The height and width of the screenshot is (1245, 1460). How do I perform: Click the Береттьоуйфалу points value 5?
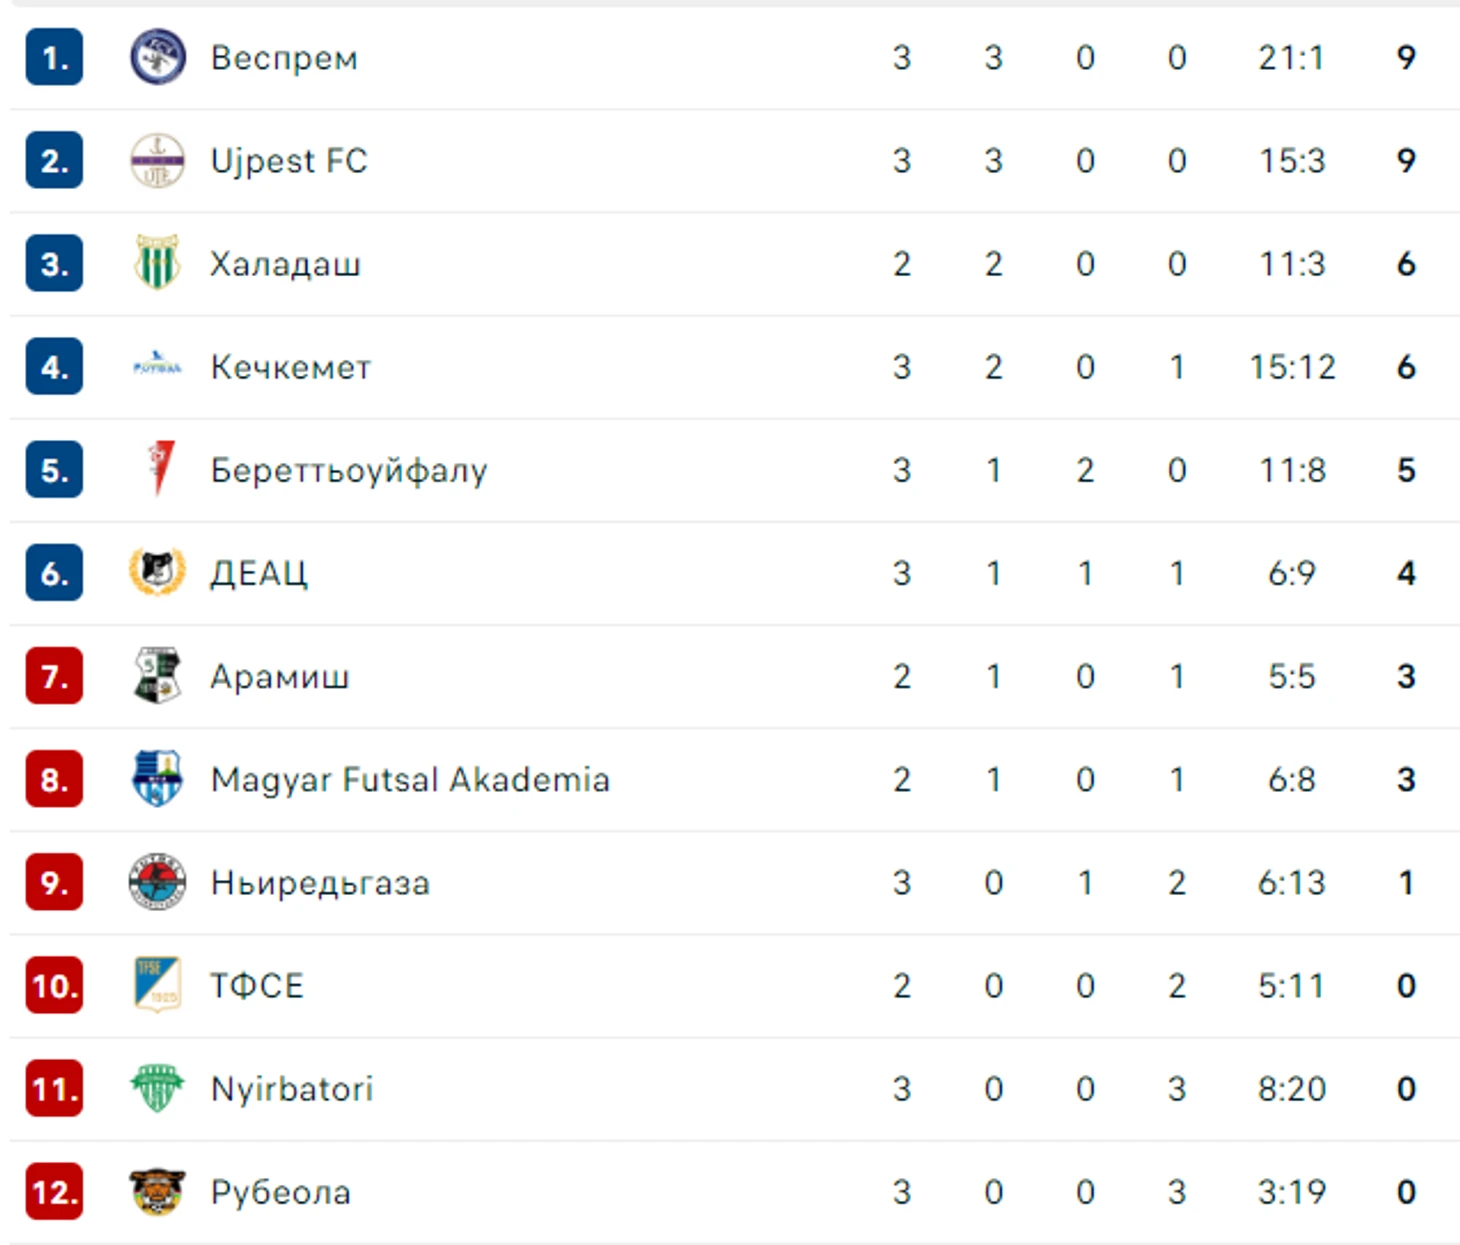(x=1406, y=470)
